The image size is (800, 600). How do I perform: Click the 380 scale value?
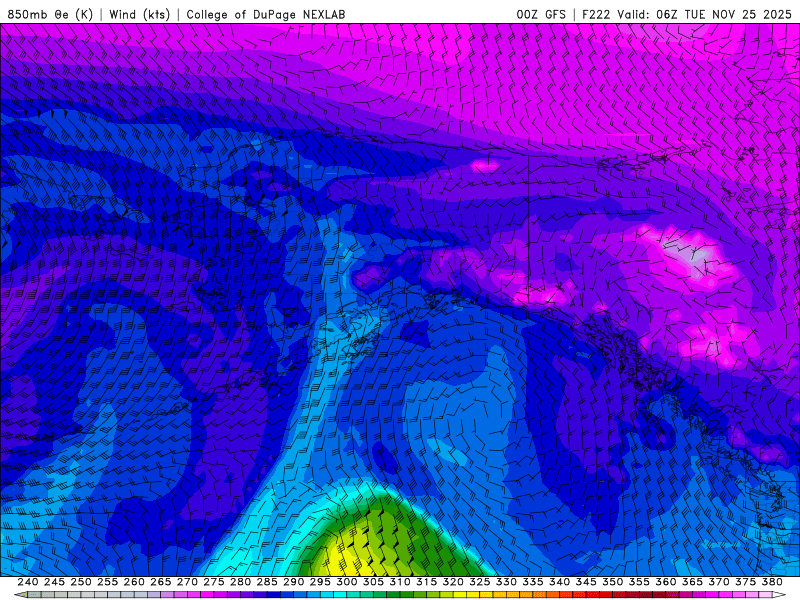click(x=772, y=582)
